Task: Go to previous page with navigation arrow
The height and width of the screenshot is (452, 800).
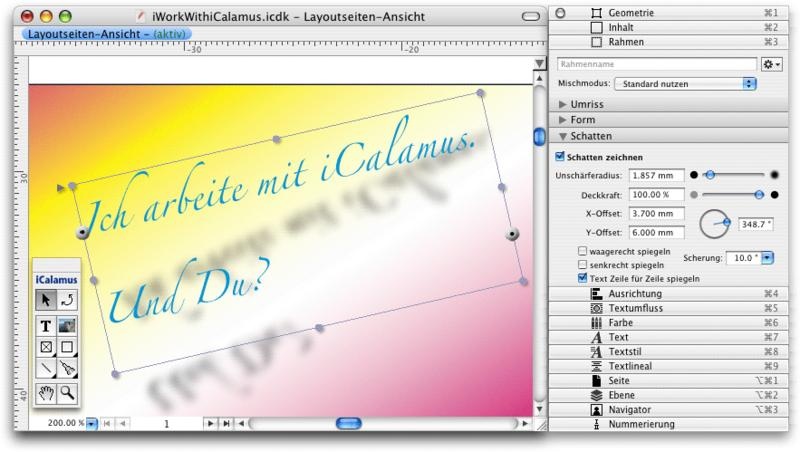Action: click(x=122, y=423)
